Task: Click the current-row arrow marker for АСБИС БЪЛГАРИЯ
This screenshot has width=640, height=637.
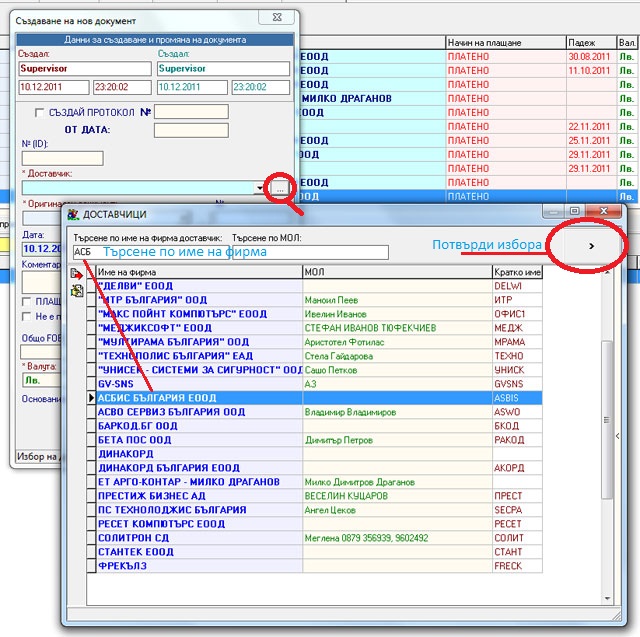Action: point(91,398)
